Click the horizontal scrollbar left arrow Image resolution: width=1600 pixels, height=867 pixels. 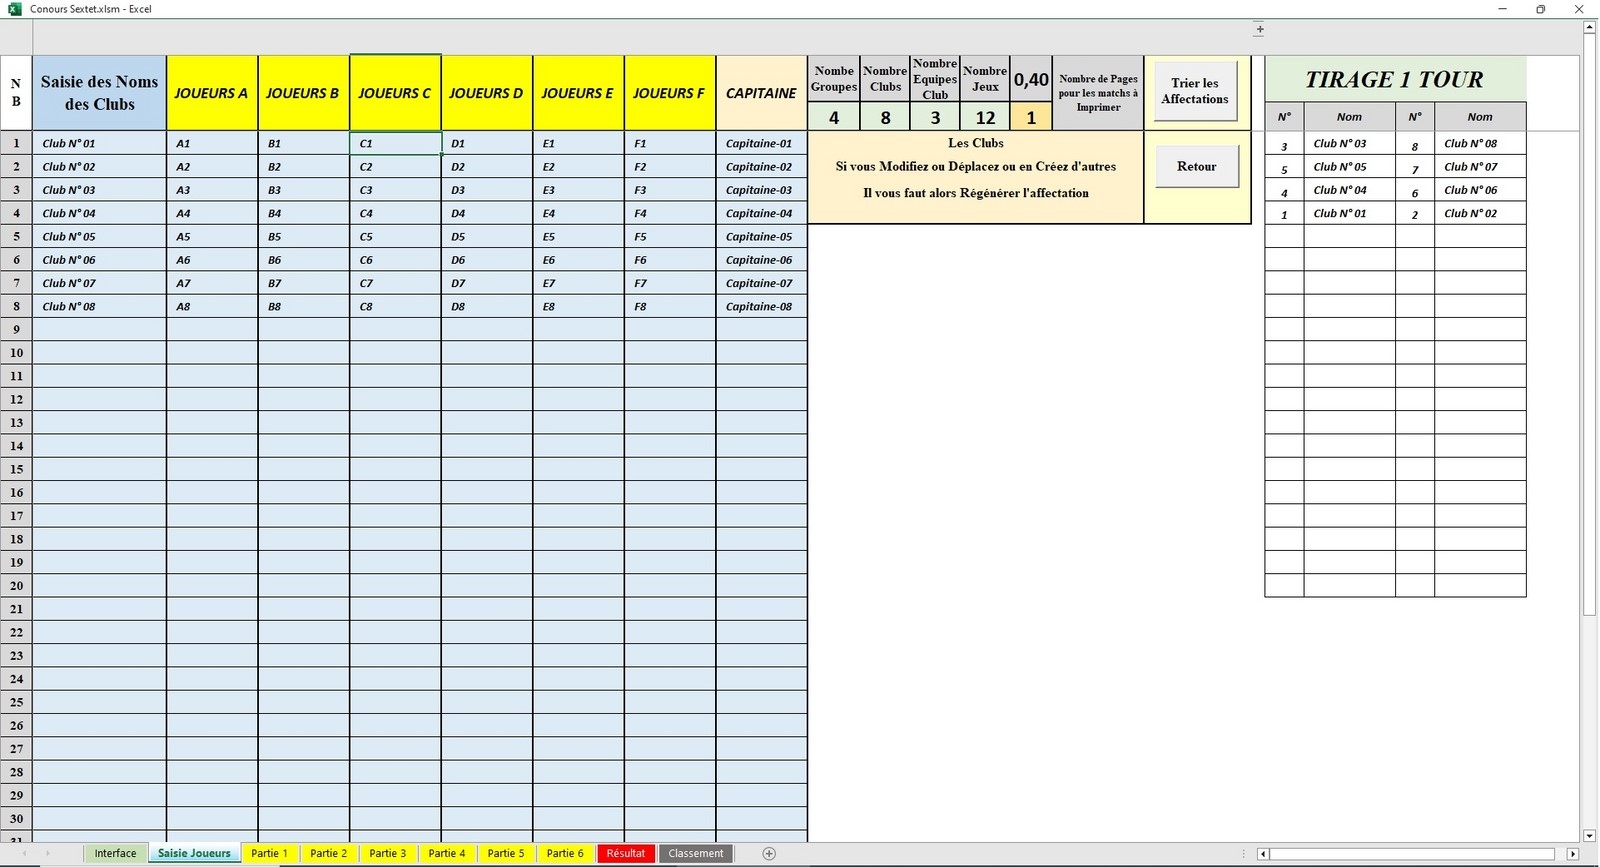pos(1263,854)
